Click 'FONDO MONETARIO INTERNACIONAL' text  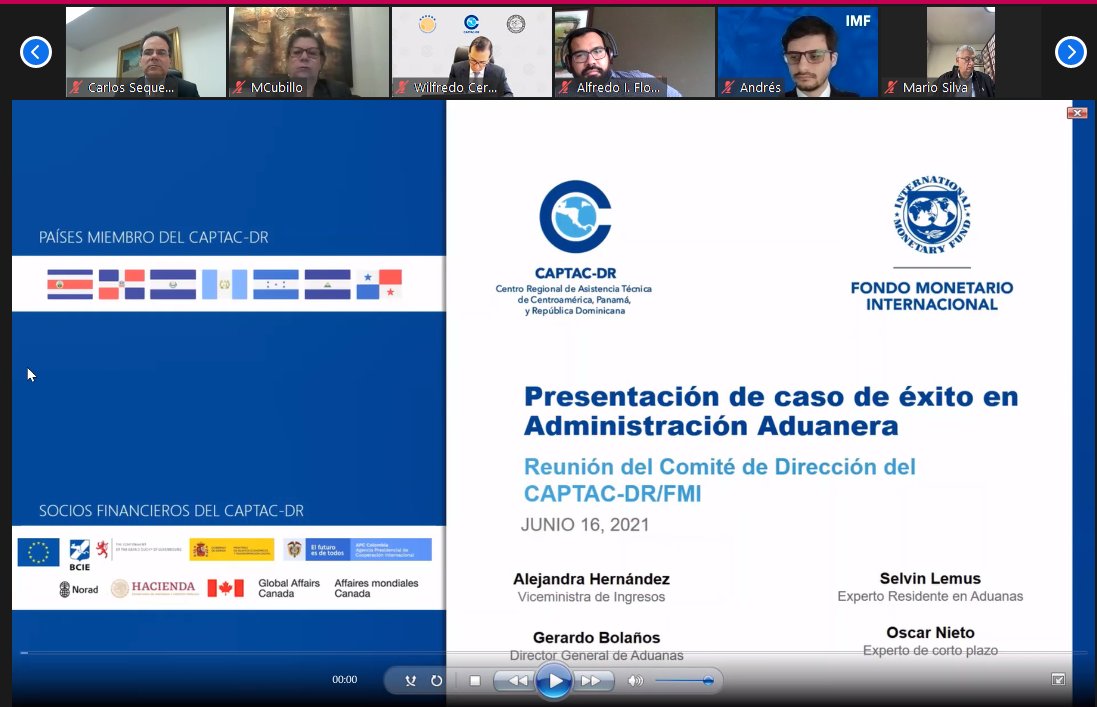click(932, 296)
